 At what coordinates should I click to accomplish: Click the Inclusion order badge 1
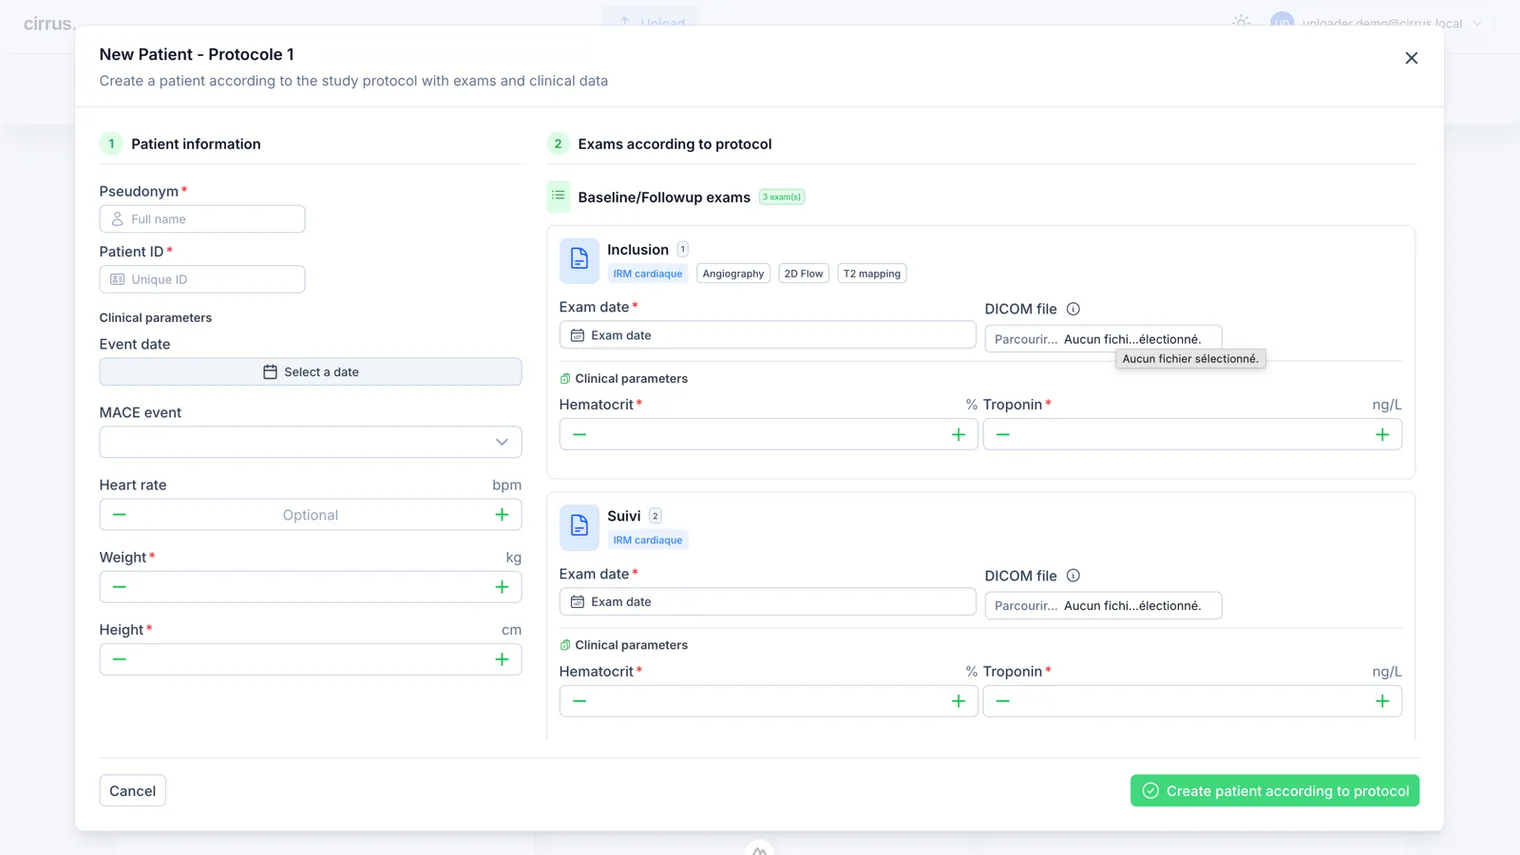pos(683,250)
